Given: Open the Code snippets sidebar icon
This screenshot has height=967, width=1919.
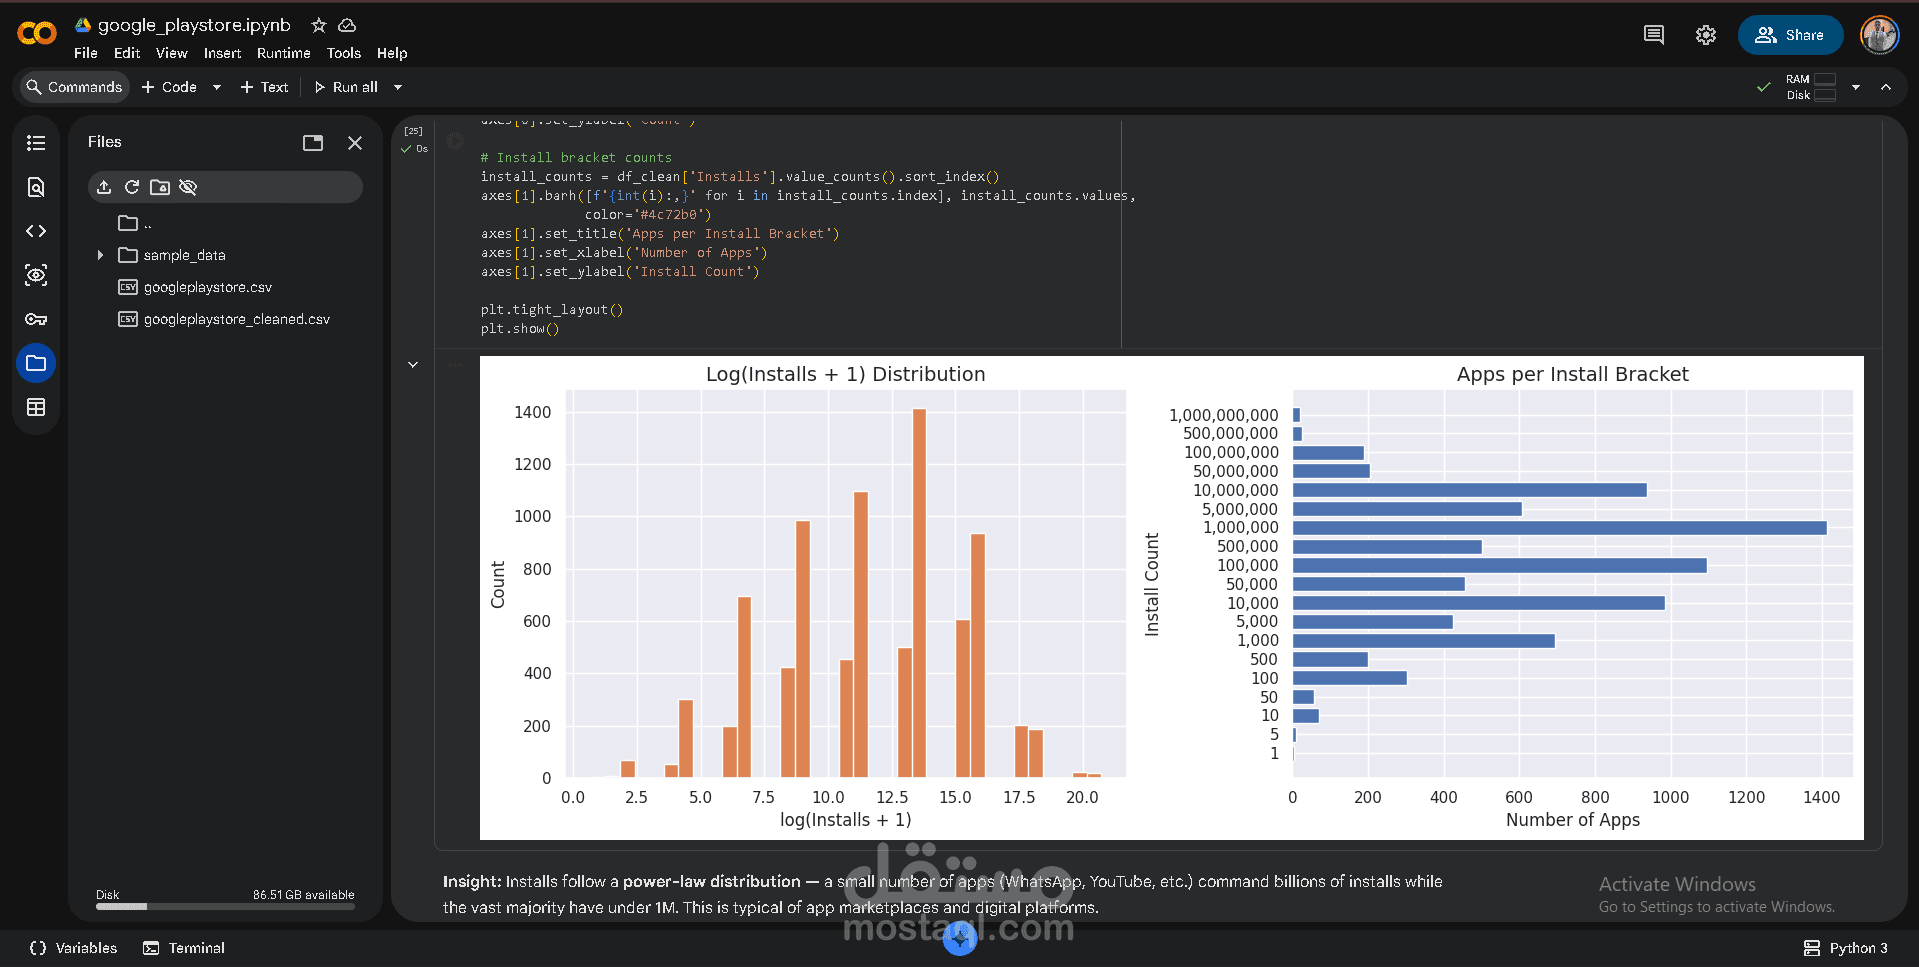Looking at the screenshot, I should (36, 231).
